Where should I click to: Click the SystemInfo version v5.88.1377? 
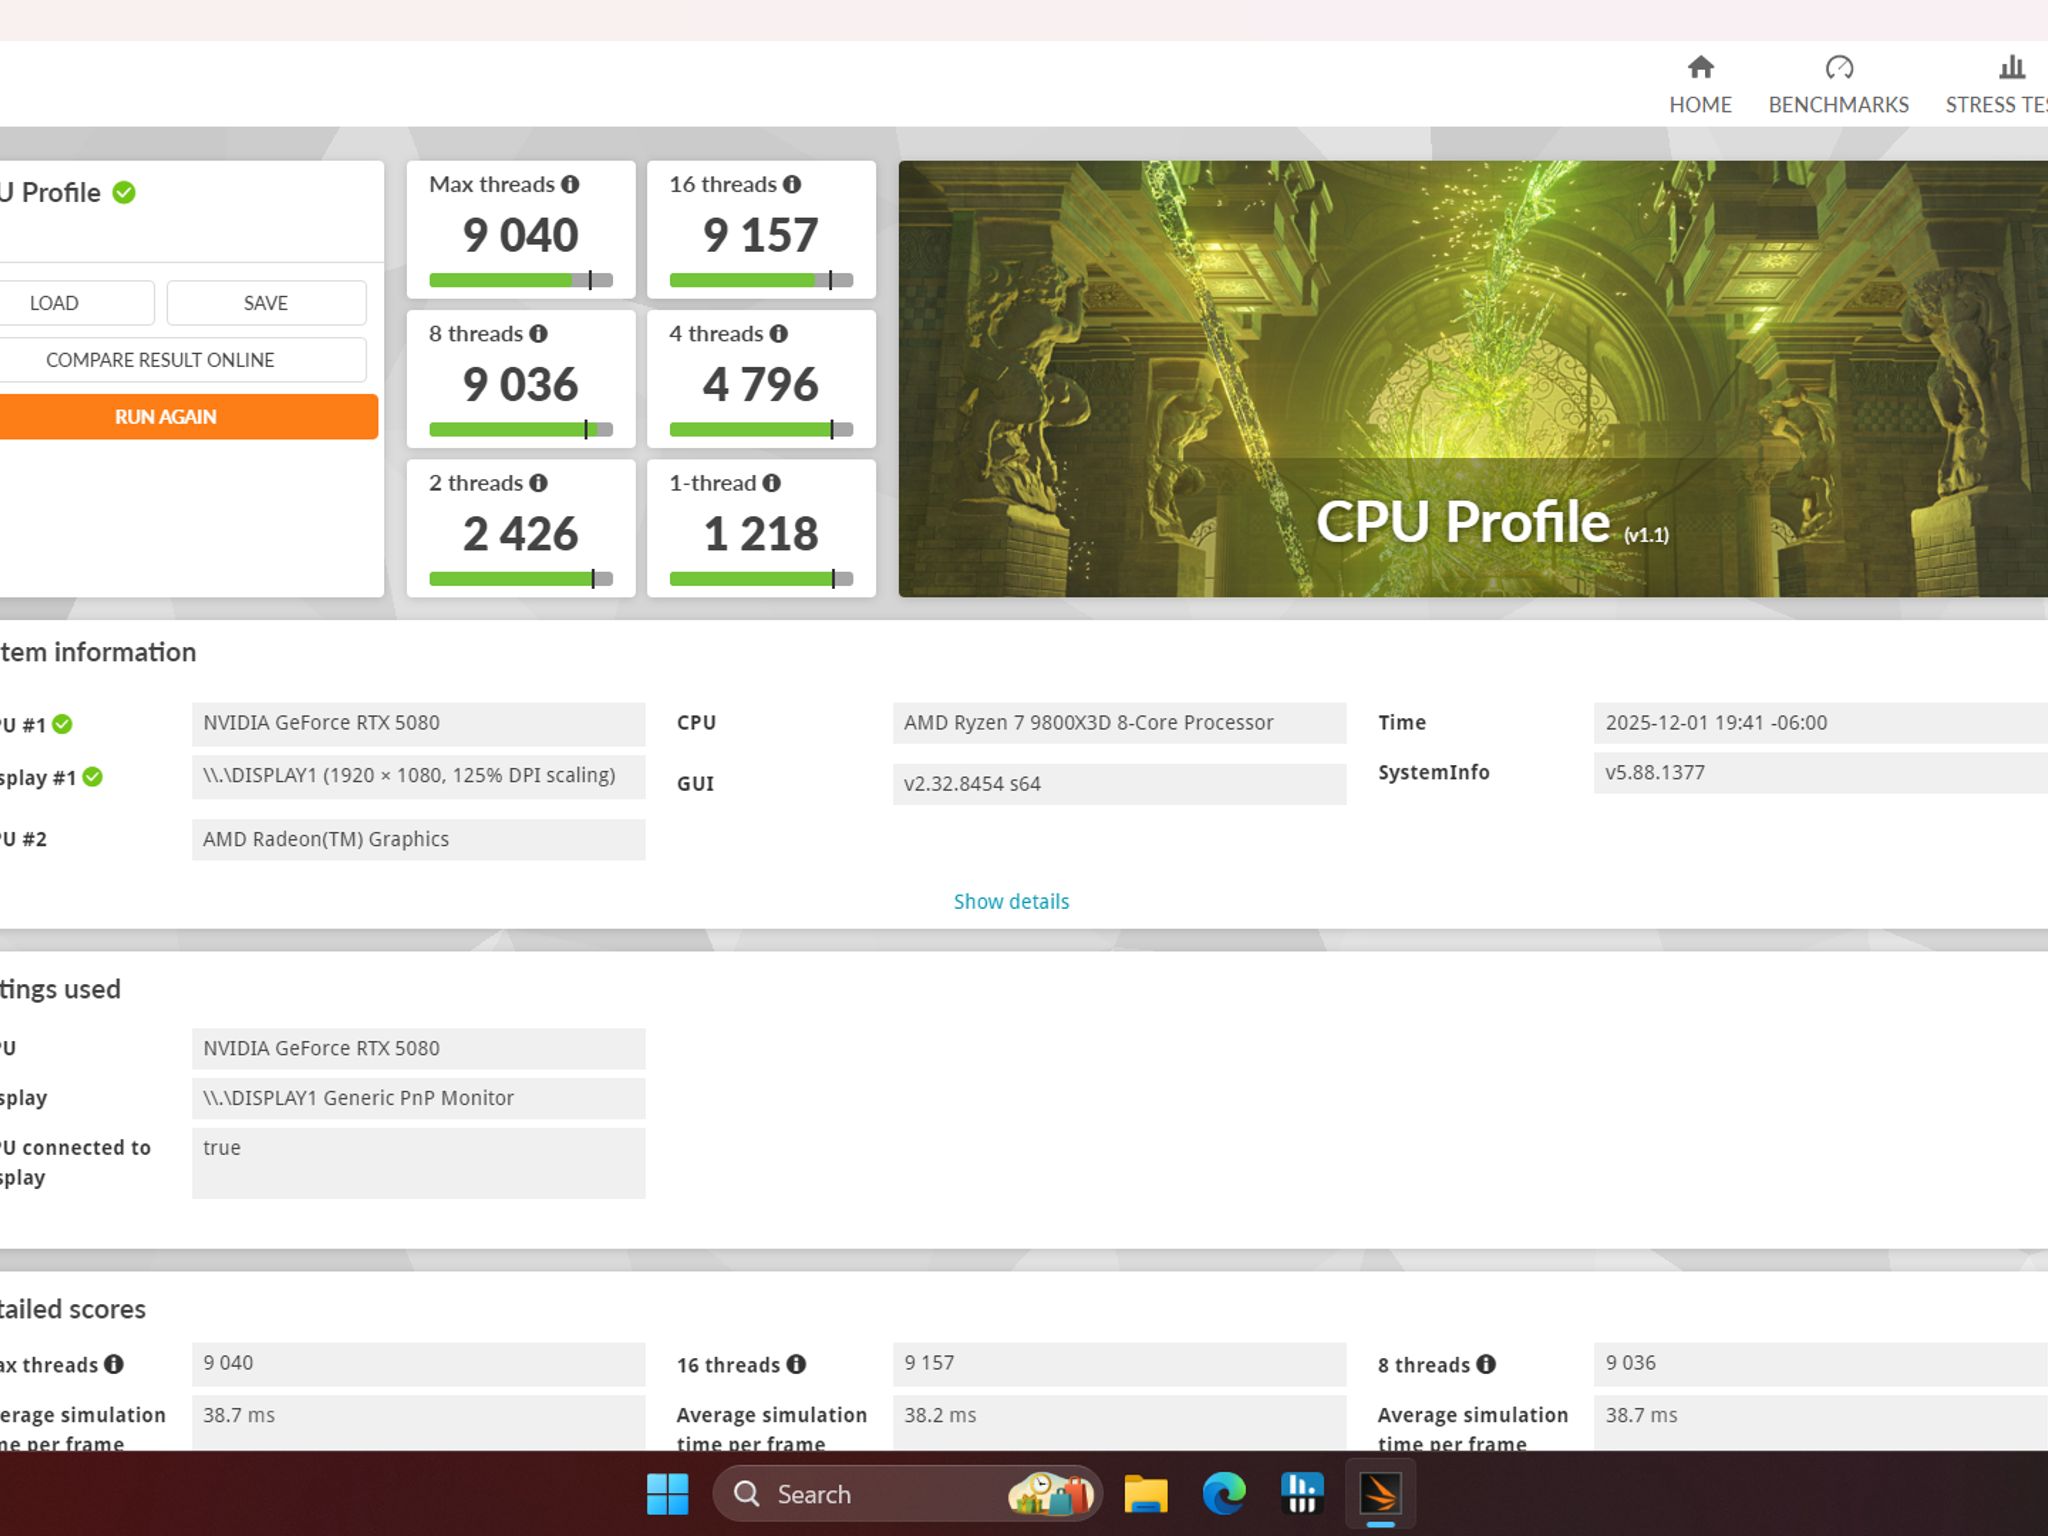pos(1820,773)
